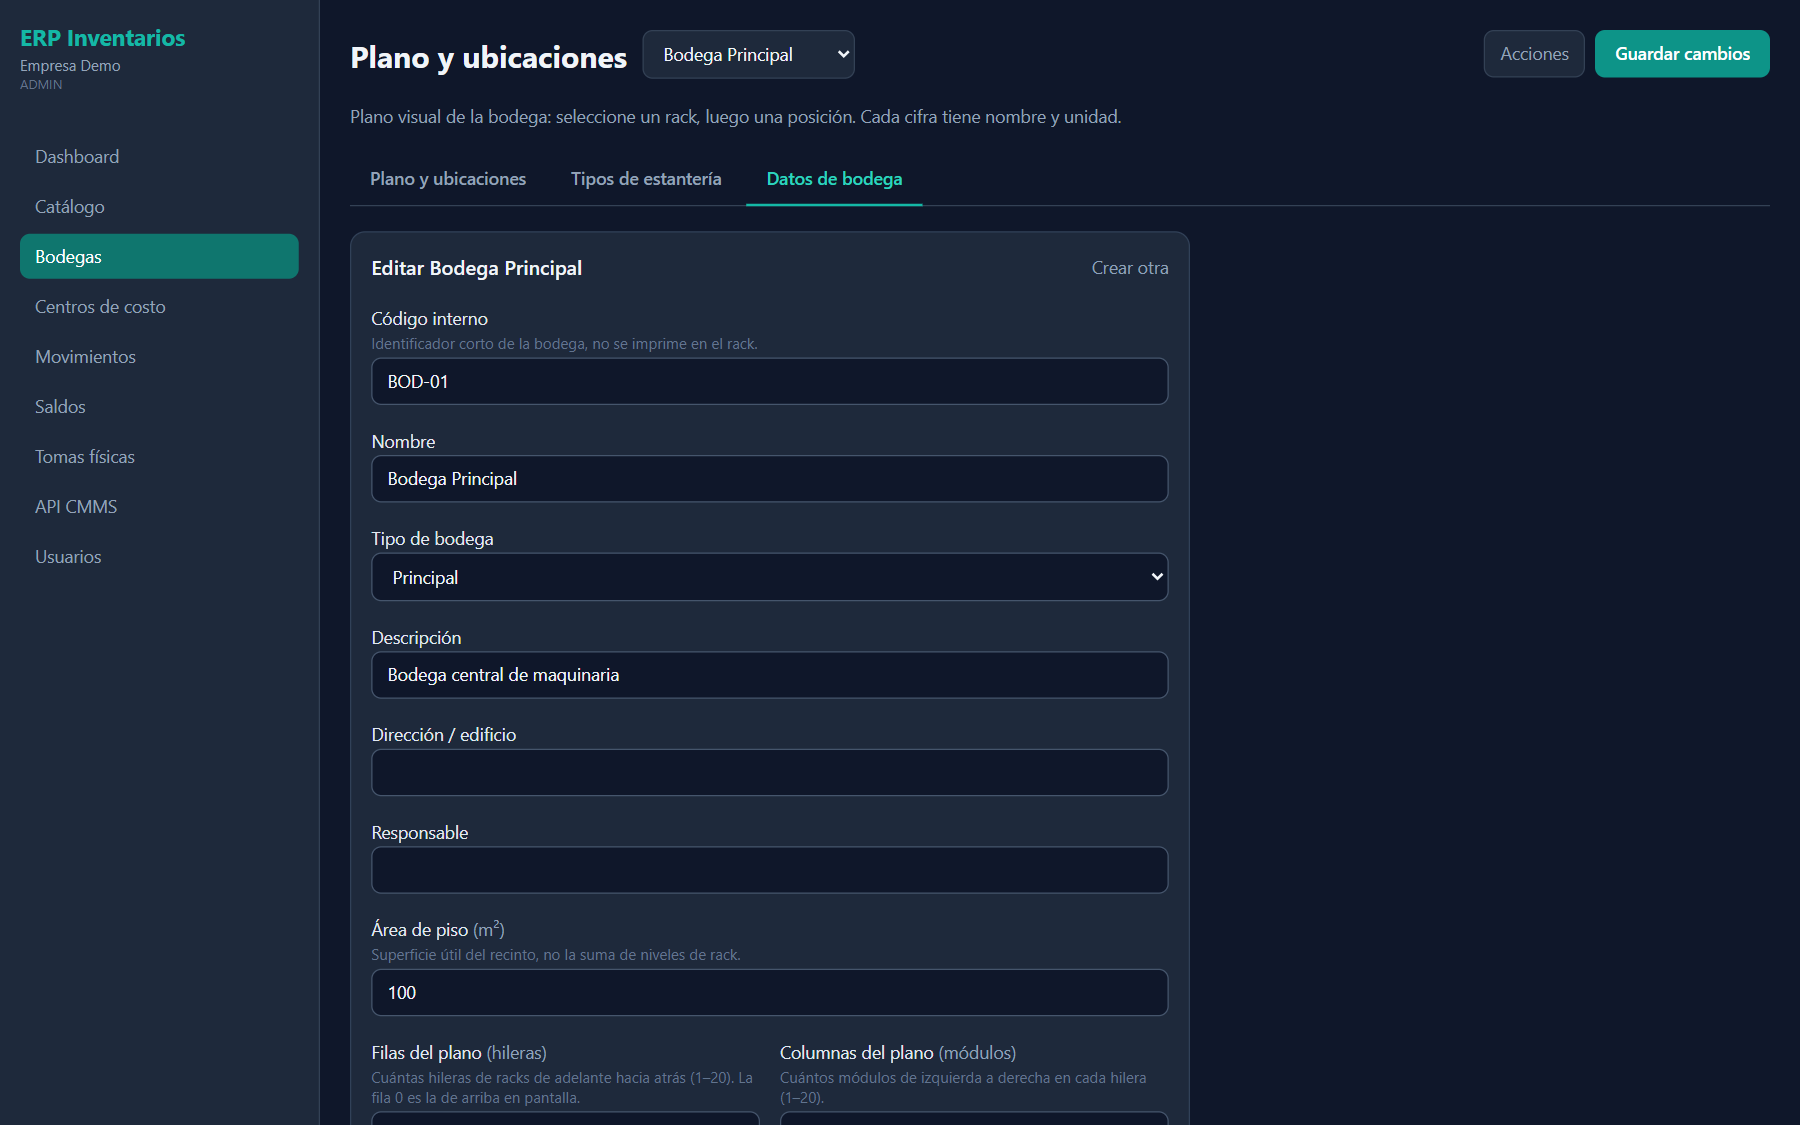Click the empty Dirección / edificio field
Image resolution: width=1800 pixels, height=1125 pixels.
[x=769, y=773]
